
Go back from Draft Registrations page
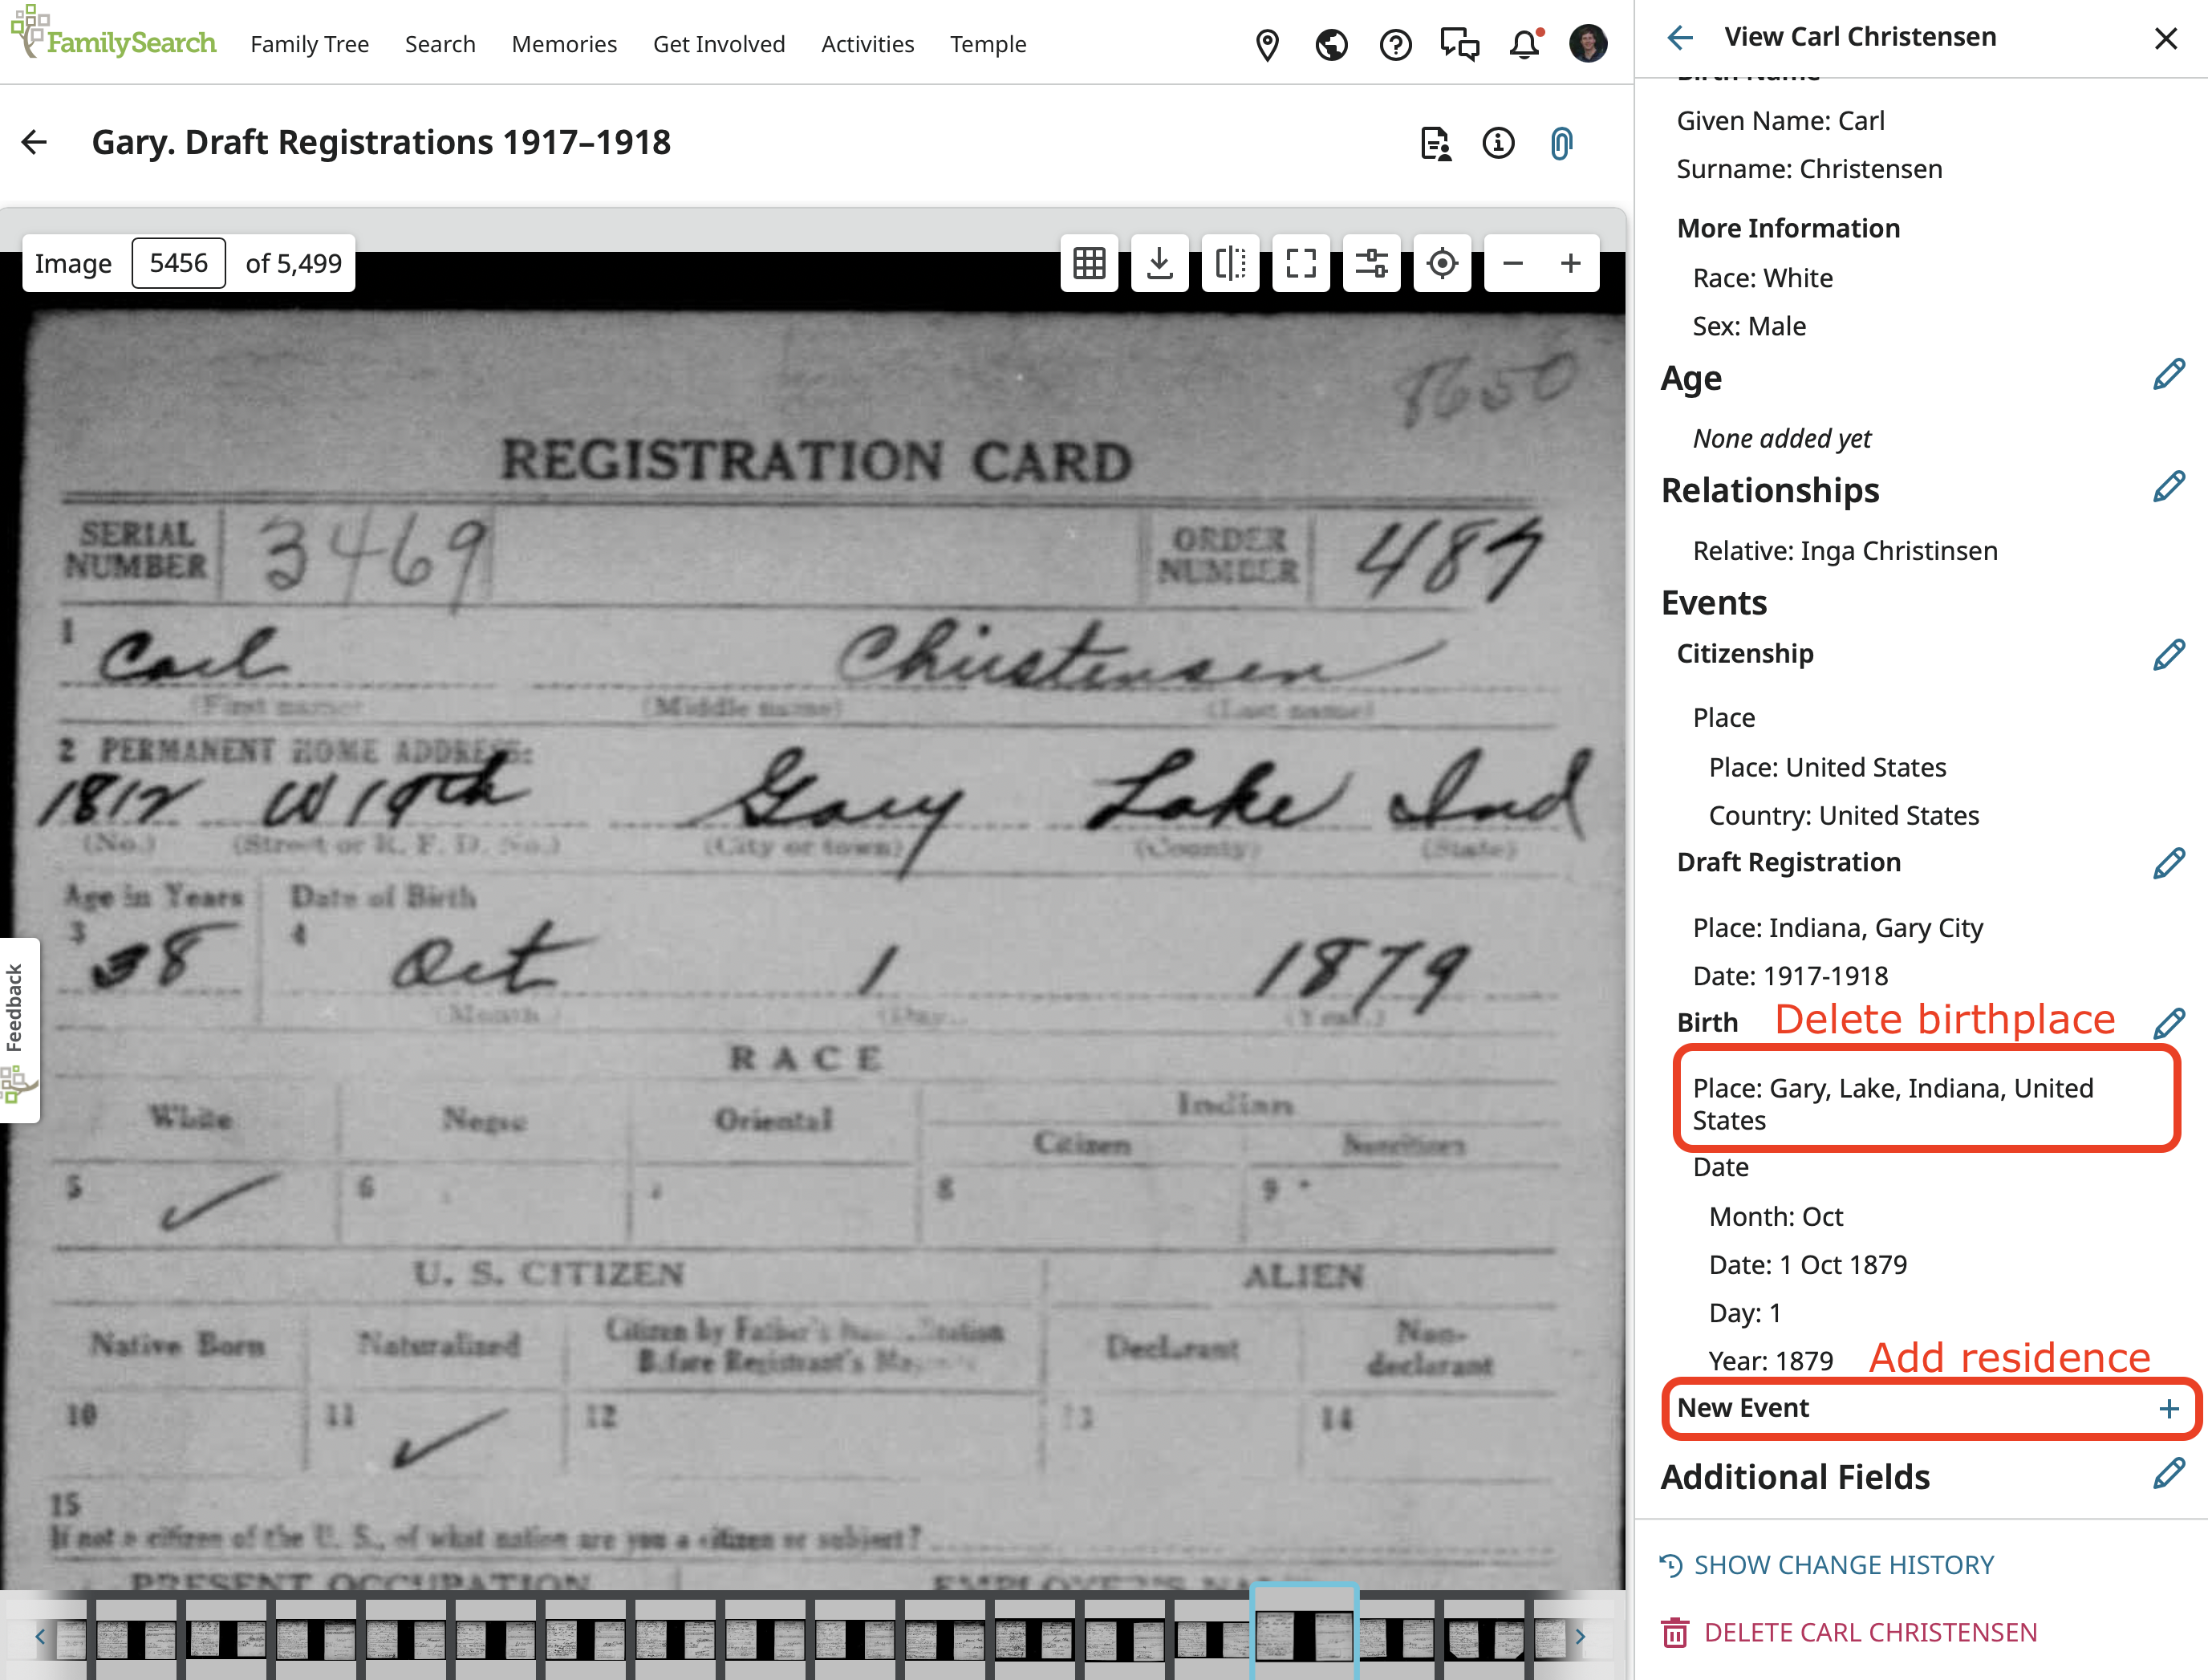(34, 142)
